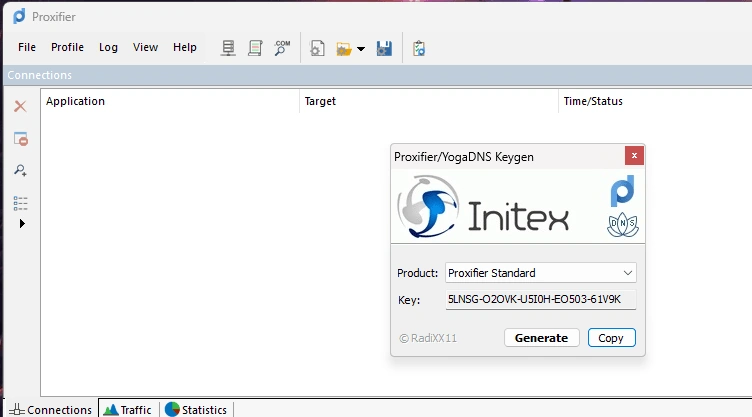752x417 pixels.
Task: Click the clipboard toolbar icon
Action: tap(419, 48)
